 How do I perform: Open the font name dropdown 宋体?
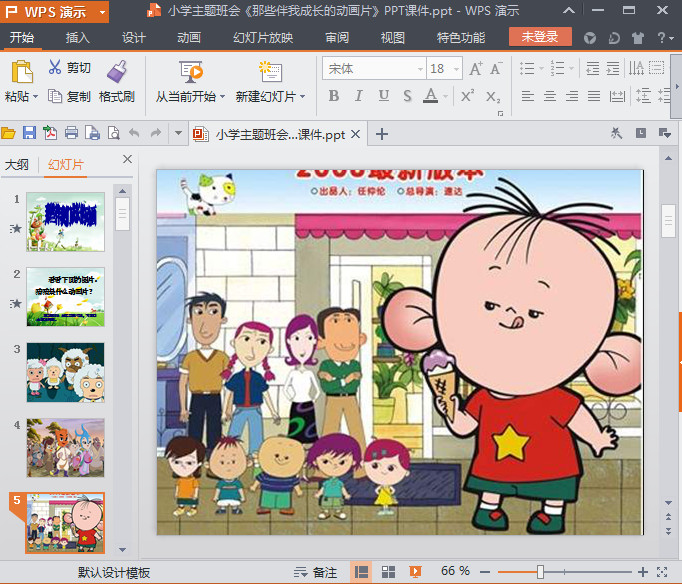coord(420,69)
